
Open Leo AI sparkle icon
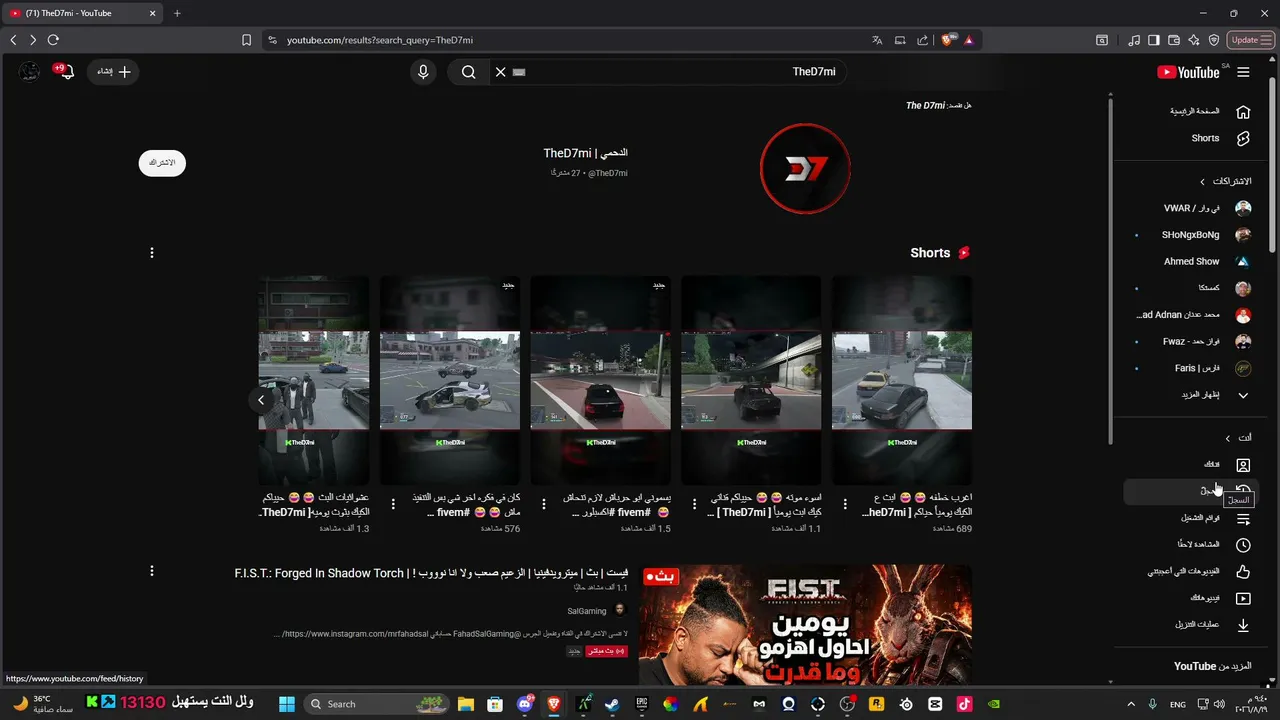pos(1194,40)
